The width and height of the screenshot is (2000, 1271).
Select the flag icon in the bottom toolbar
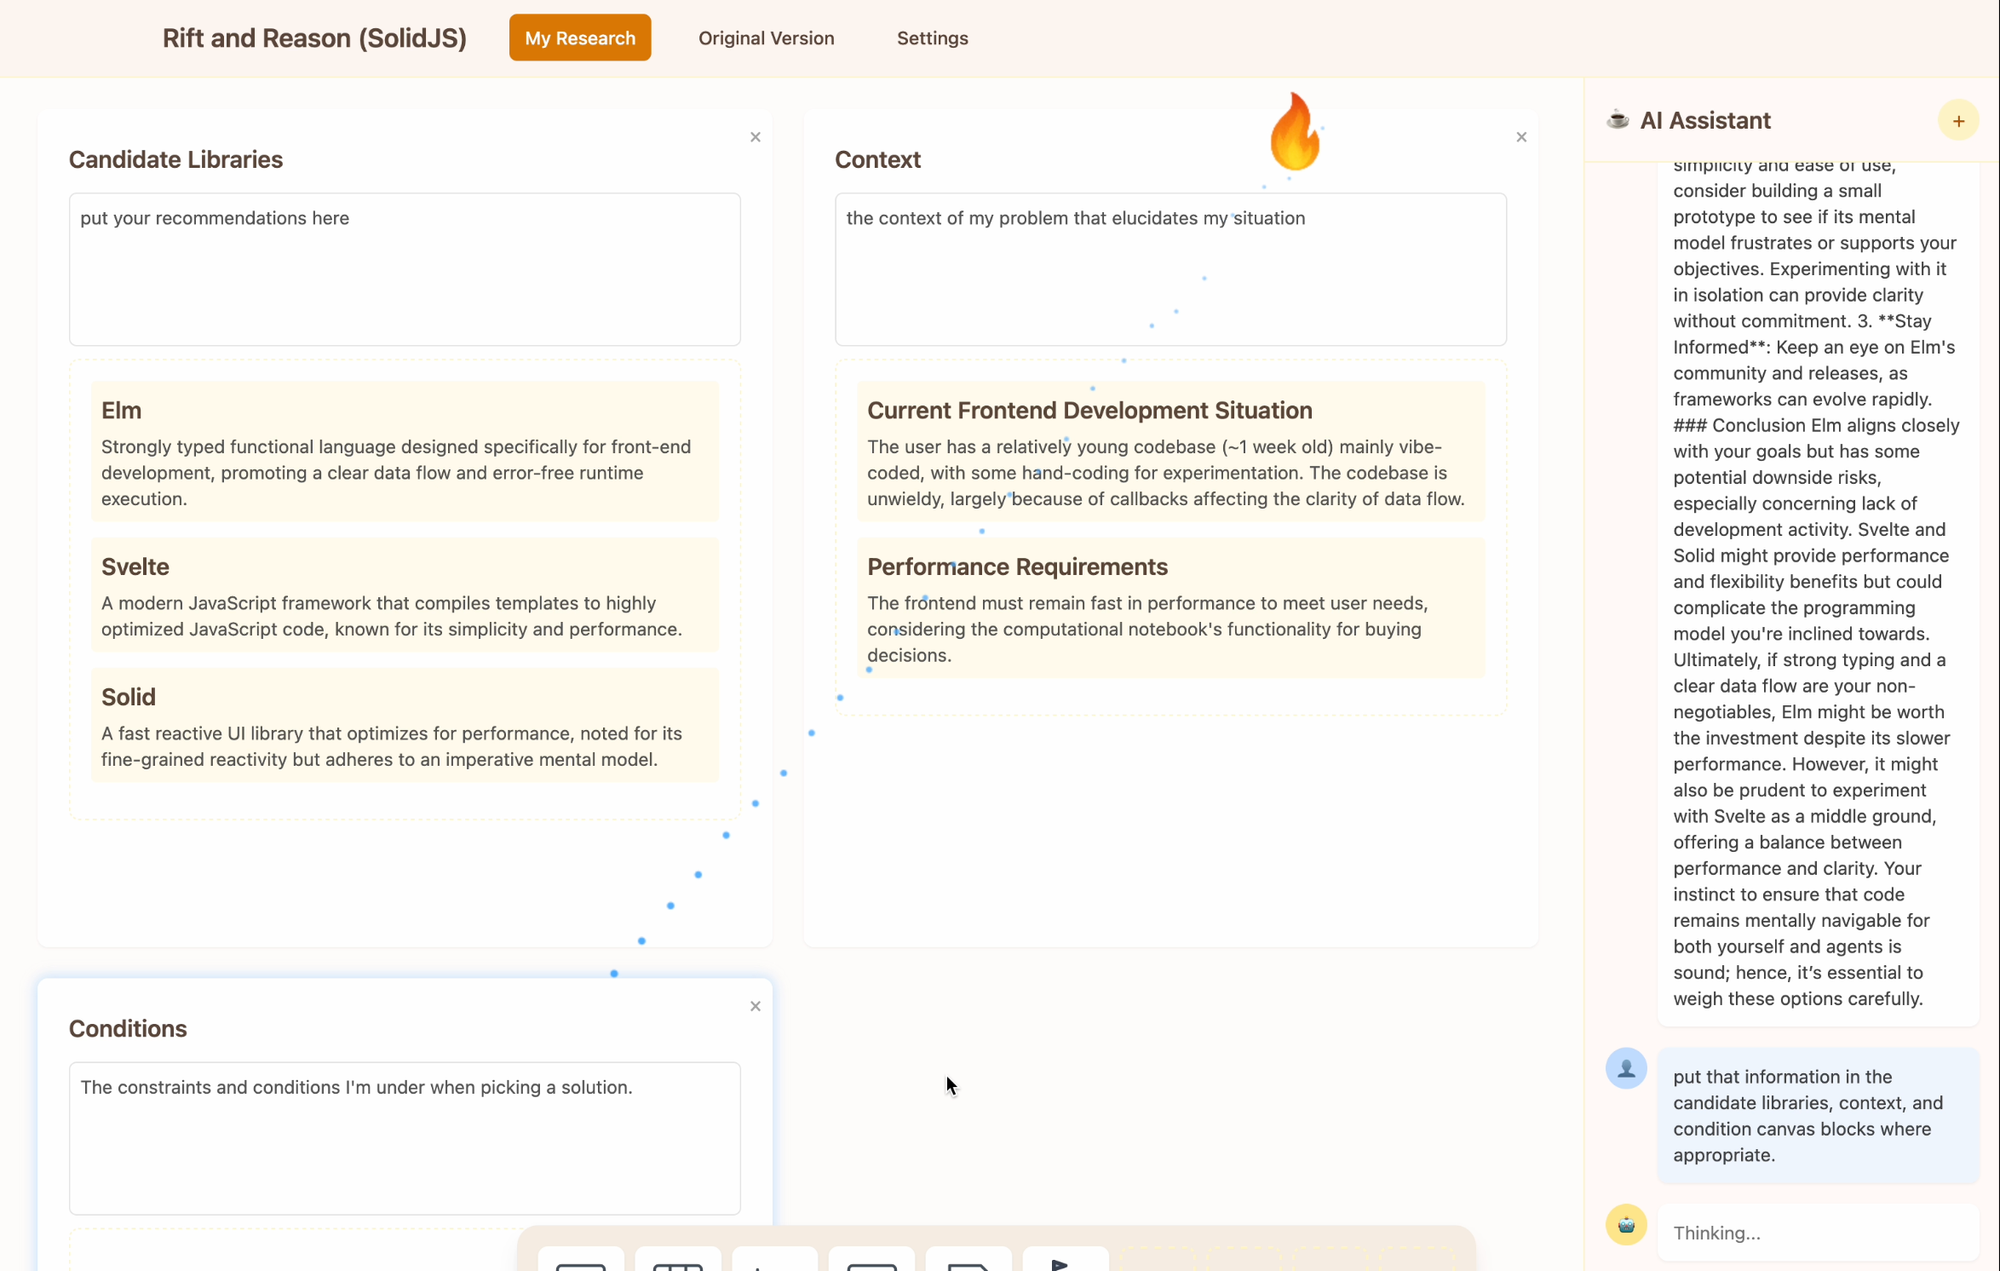click(x=1065, y=1259)
